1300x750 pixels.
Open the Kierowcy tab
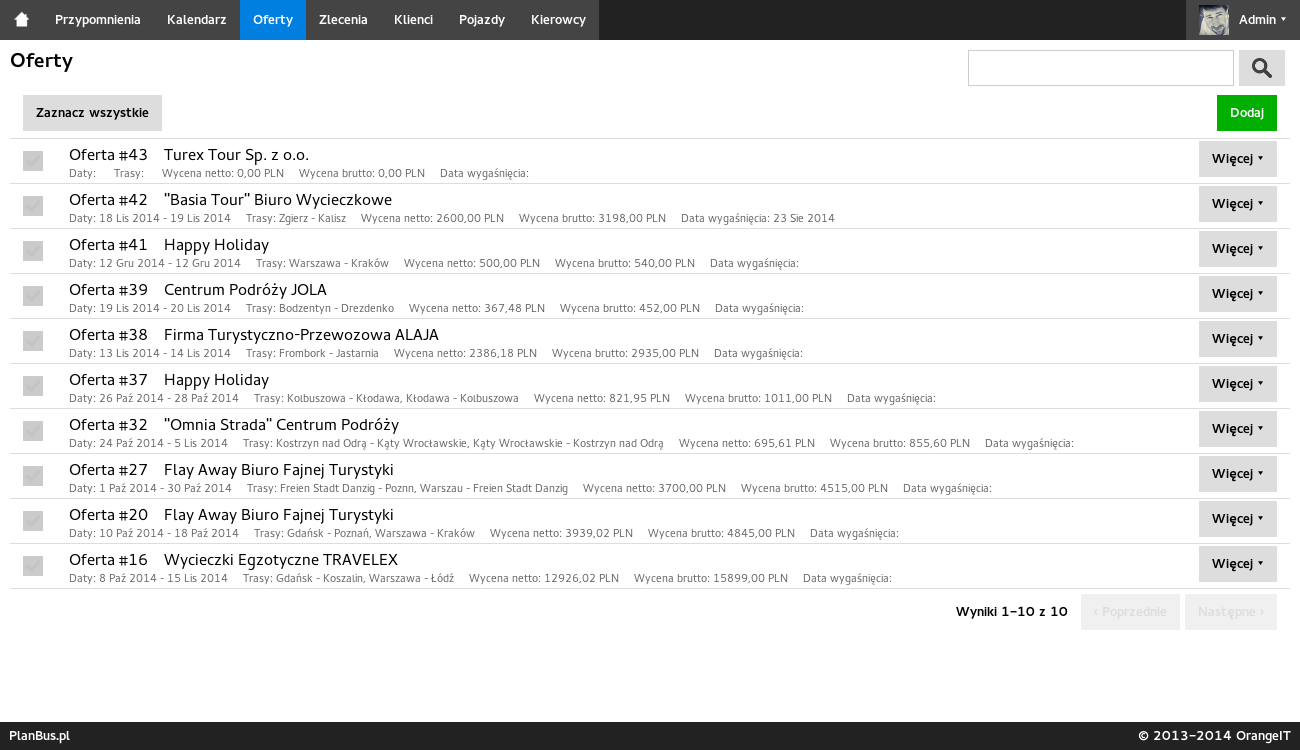558,20
